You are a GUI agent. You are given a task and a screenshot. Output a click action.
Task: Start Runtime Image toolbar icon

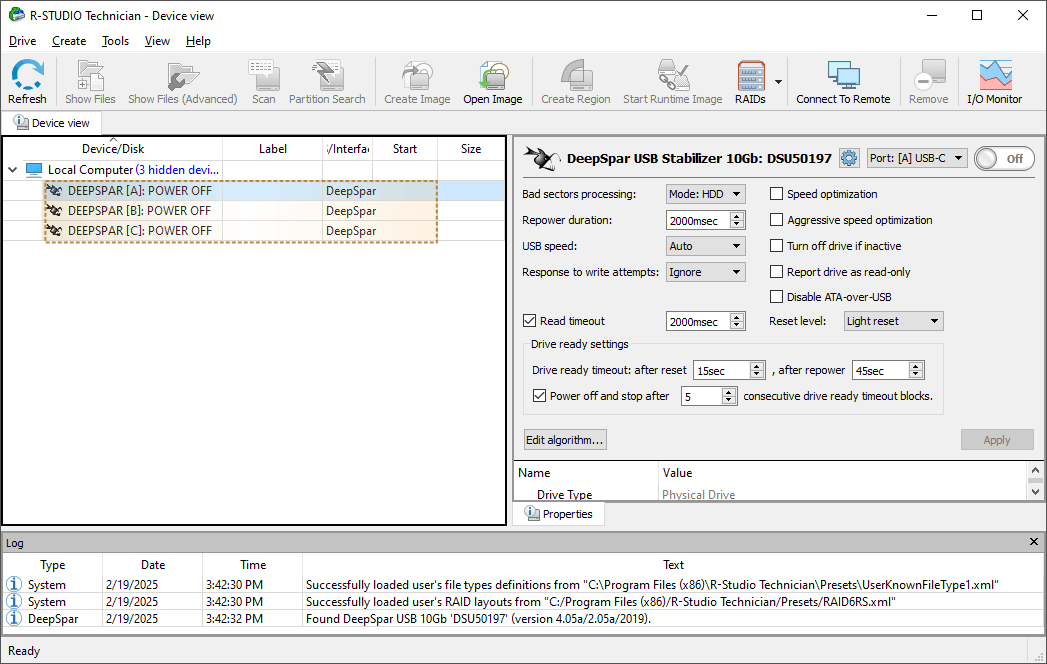[x=672, y=81]
